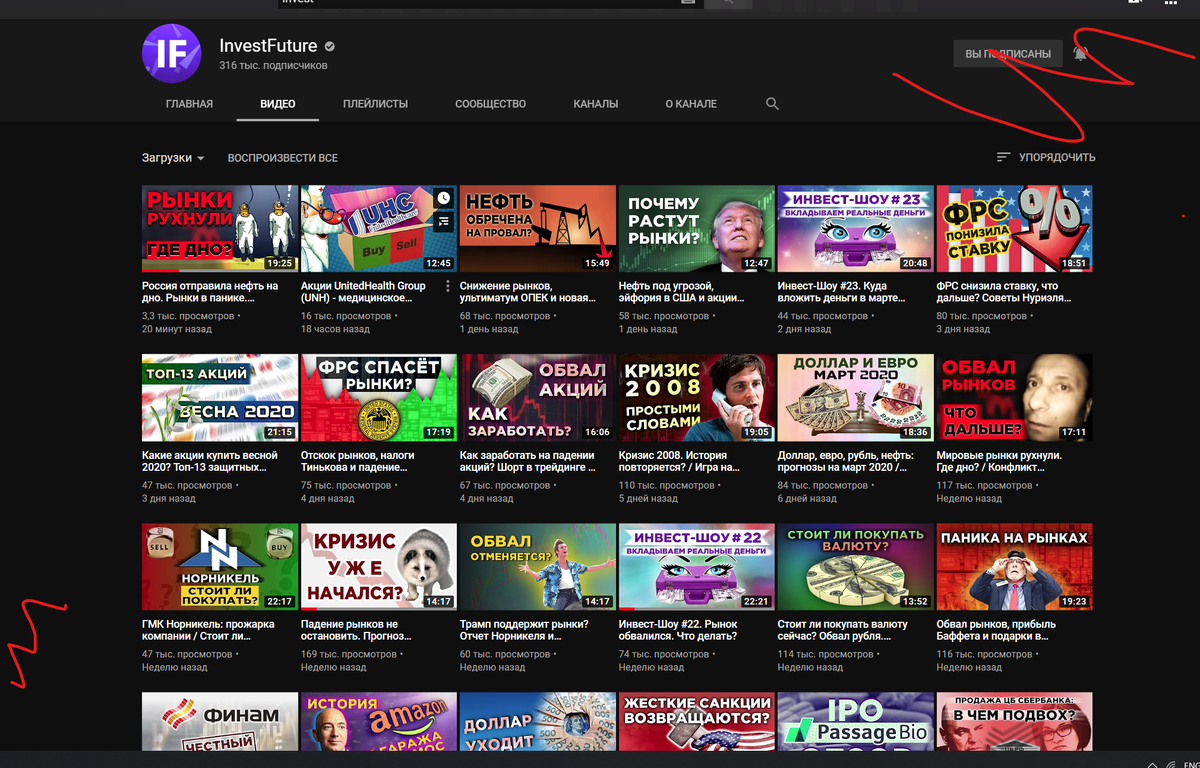Open 'Стоит ли покупать валюту?' thumbnail
This screenshot has height=768, width=1200.
point(856,567)
